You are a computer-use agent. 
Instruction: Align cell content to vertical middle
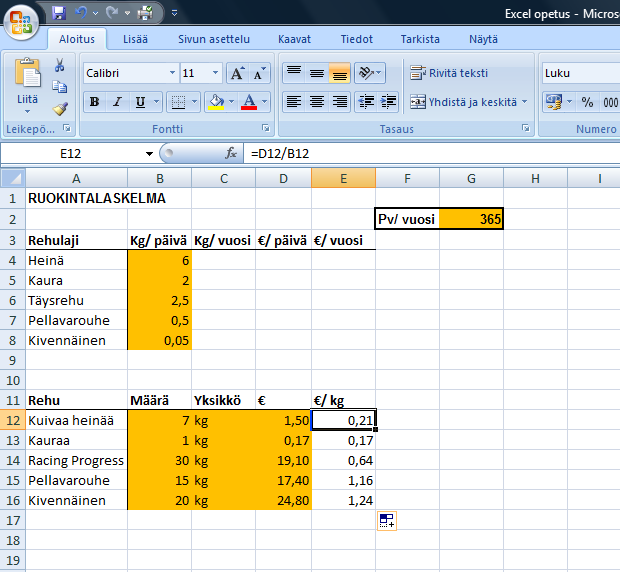317,73
